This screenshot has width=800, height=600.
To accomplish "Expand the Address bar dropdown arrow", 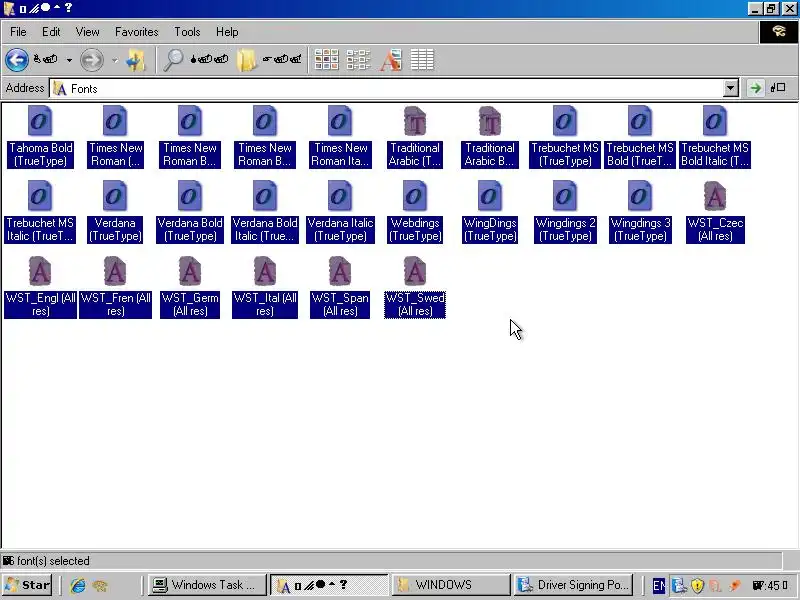I will [731, 88].
